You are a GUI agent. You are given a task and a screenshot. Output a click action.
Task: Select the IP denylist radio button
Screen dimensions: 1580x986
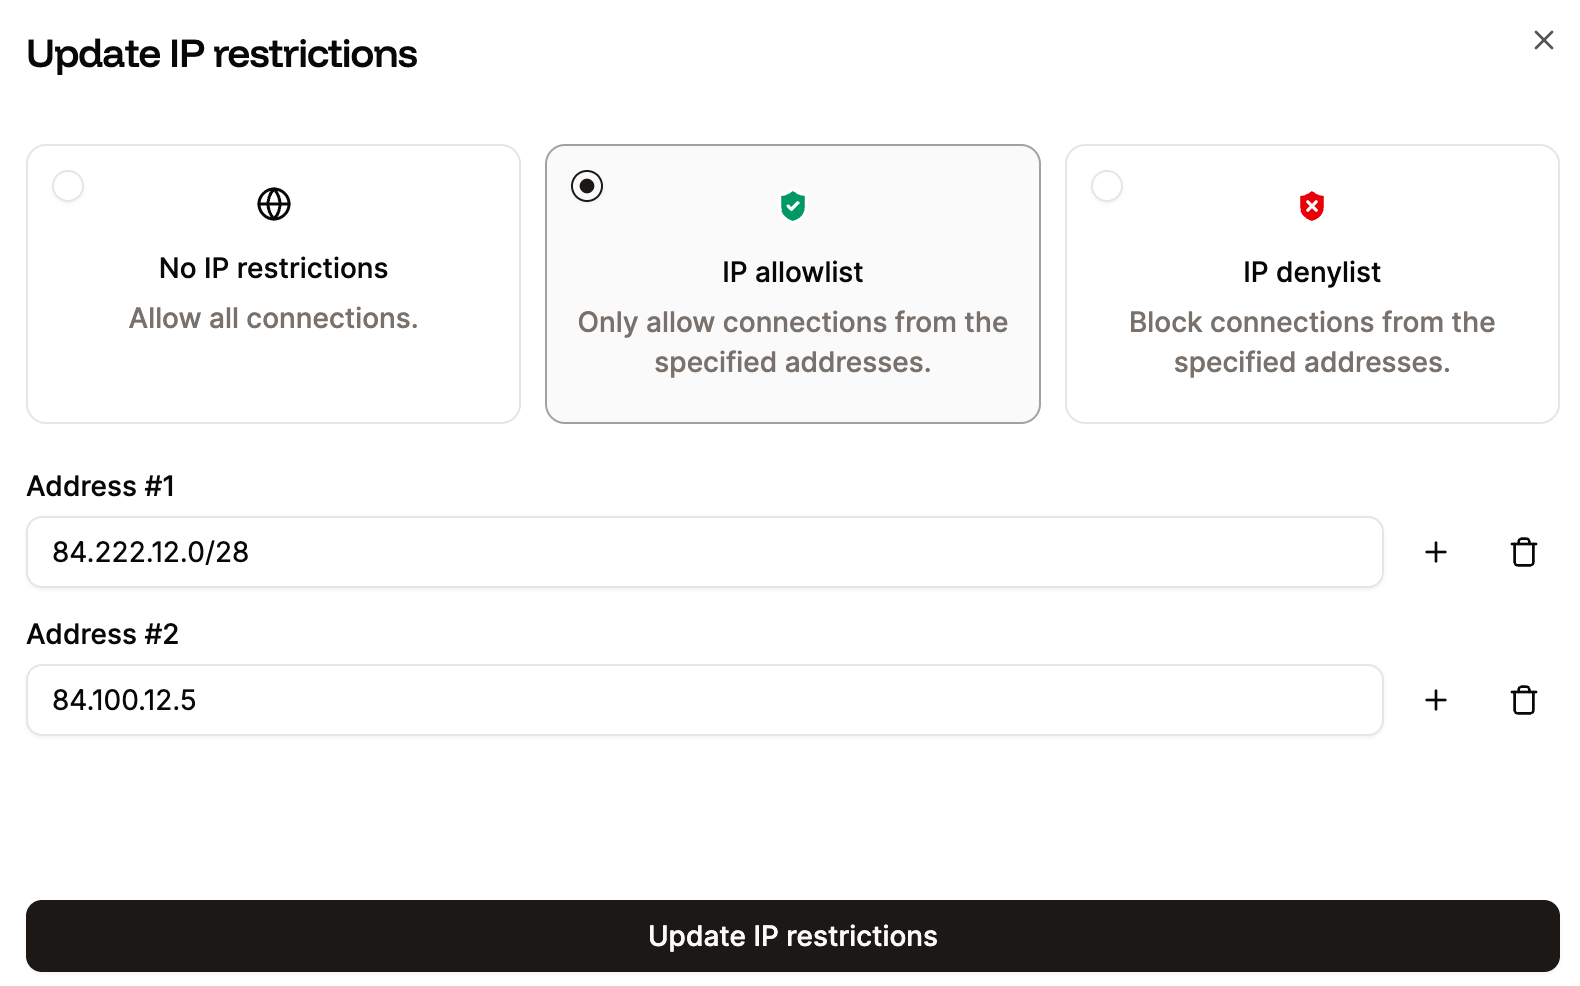click(1107, 185)
